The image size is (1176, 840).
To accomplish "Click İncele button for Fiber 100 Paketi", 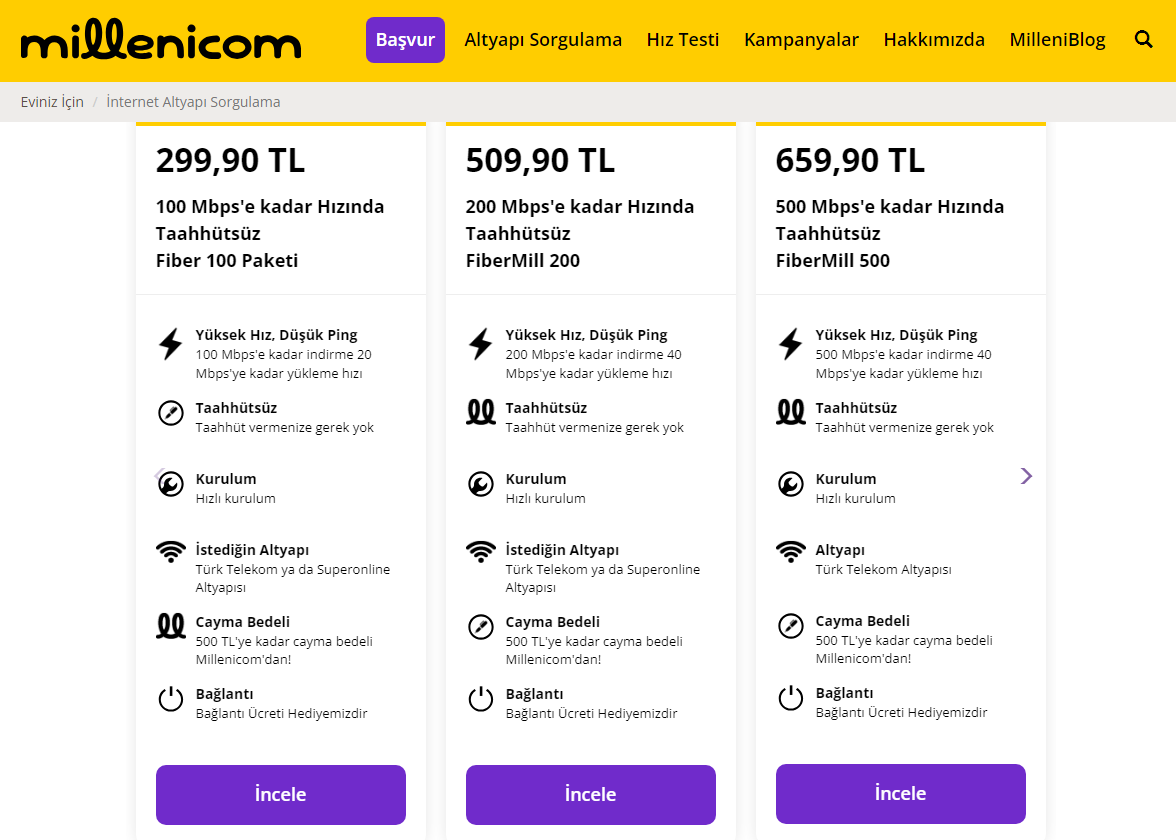I will pos(281,795).
